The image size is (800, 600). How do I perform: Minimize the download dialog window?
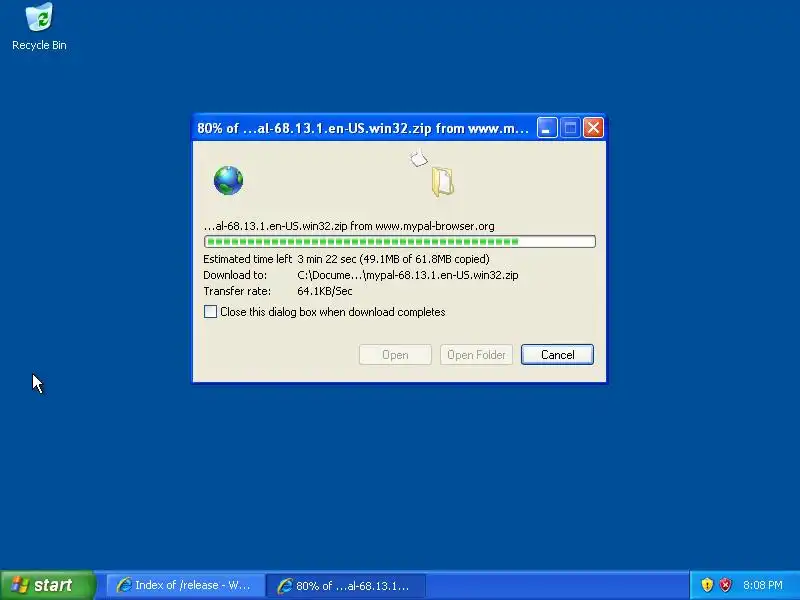[x=546, y=128]
